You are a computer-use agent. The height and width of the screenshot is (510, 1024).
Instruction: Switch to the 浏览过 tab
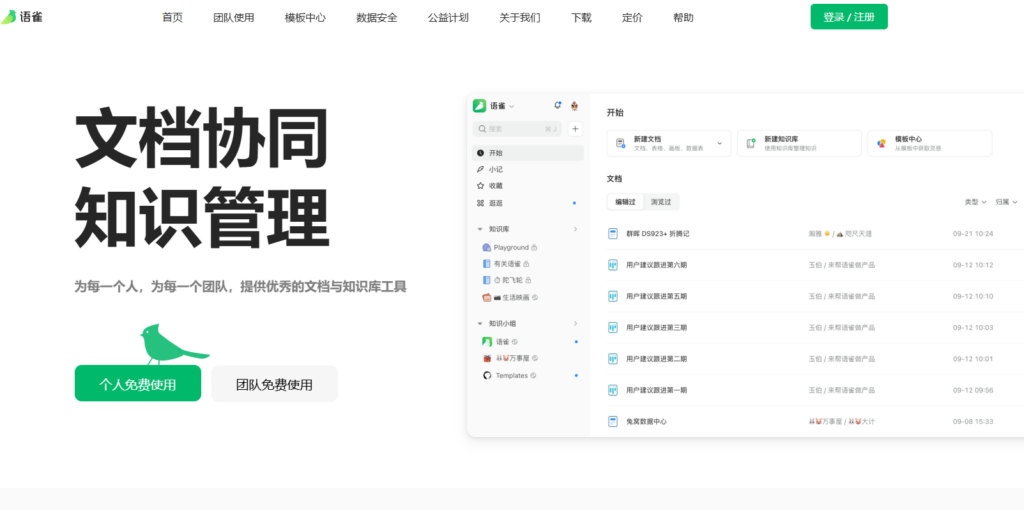pyautogui.click(x=661, y=202)
